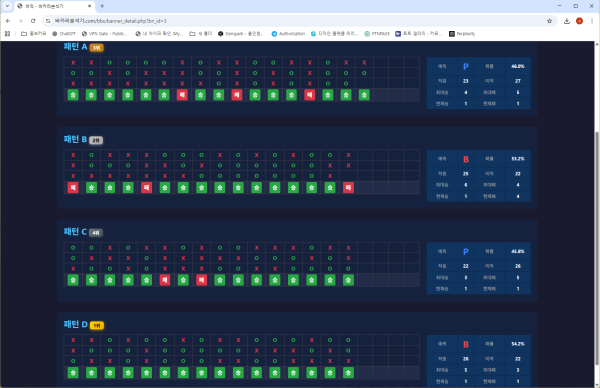Open the 내 아이피 확인 bookmark
This screenshot has width=600, height=388.
pyautogui.click(x=159, y=34)
